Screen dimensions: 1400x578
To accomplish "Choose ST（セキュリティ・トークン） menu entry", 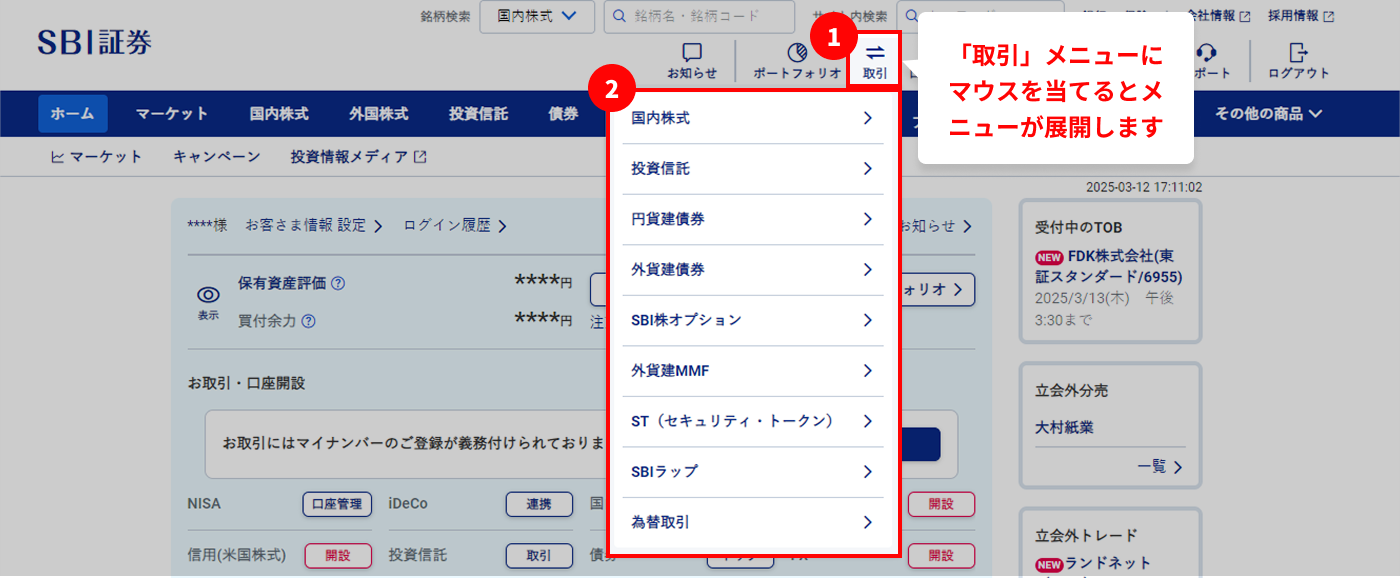I will [x=753, y=421].
